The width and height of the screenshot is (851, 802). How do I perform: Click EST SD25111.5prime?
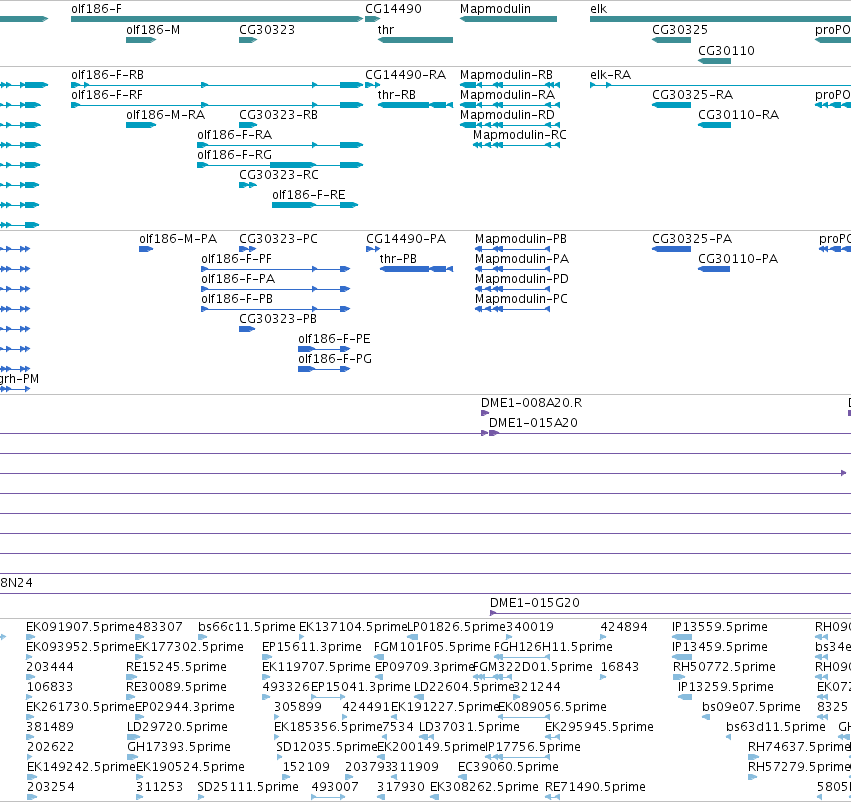[x=201, y=797]
